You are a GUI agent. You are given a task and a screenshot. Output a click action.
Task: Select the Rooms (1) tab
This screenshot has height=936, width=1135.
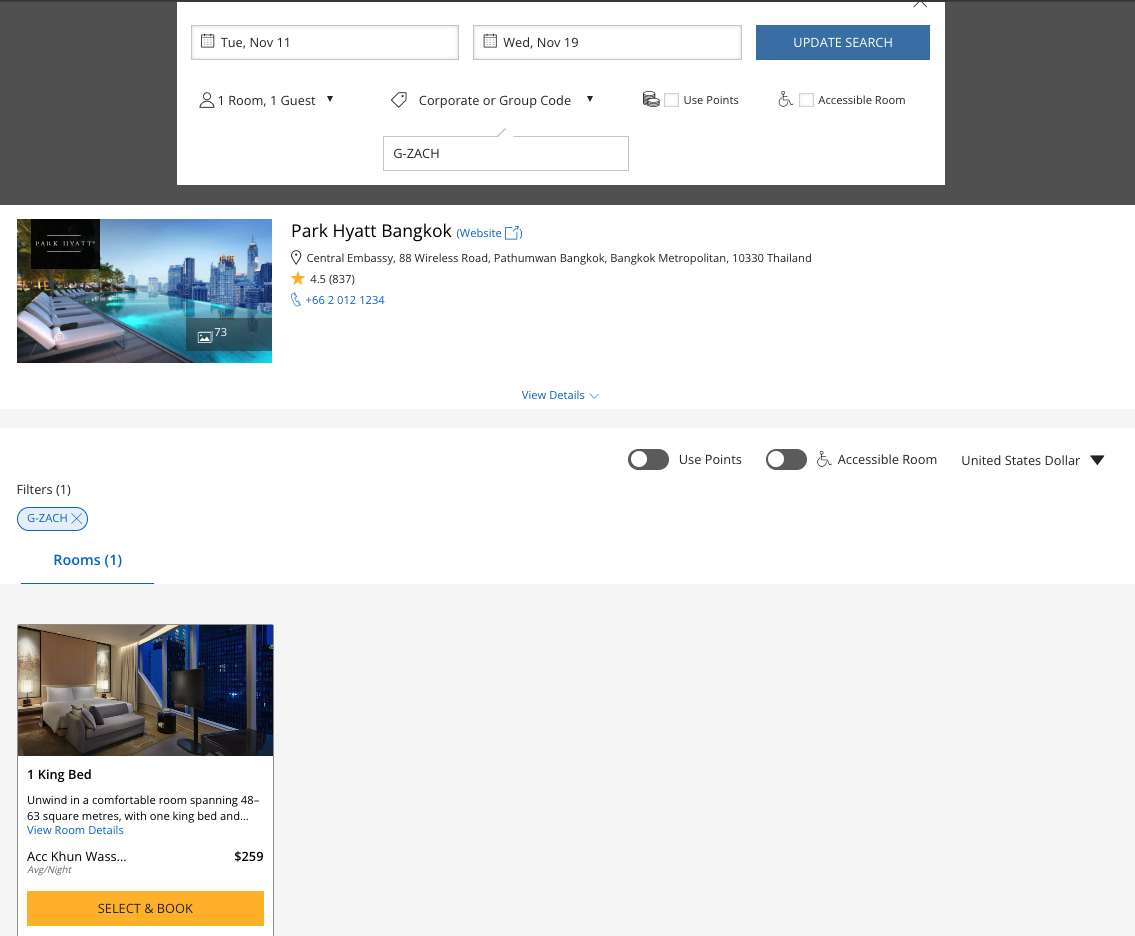pyautogui.click(x=88, y=560)
